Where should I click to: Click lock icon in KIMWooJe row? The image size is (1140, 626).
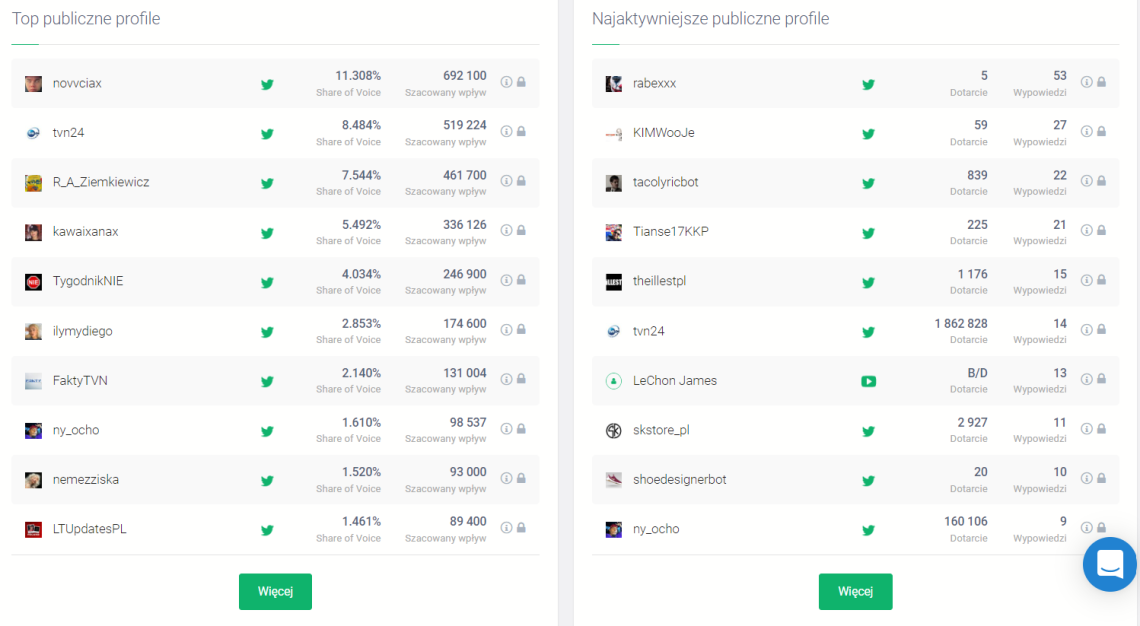[x=1101, y=132]
